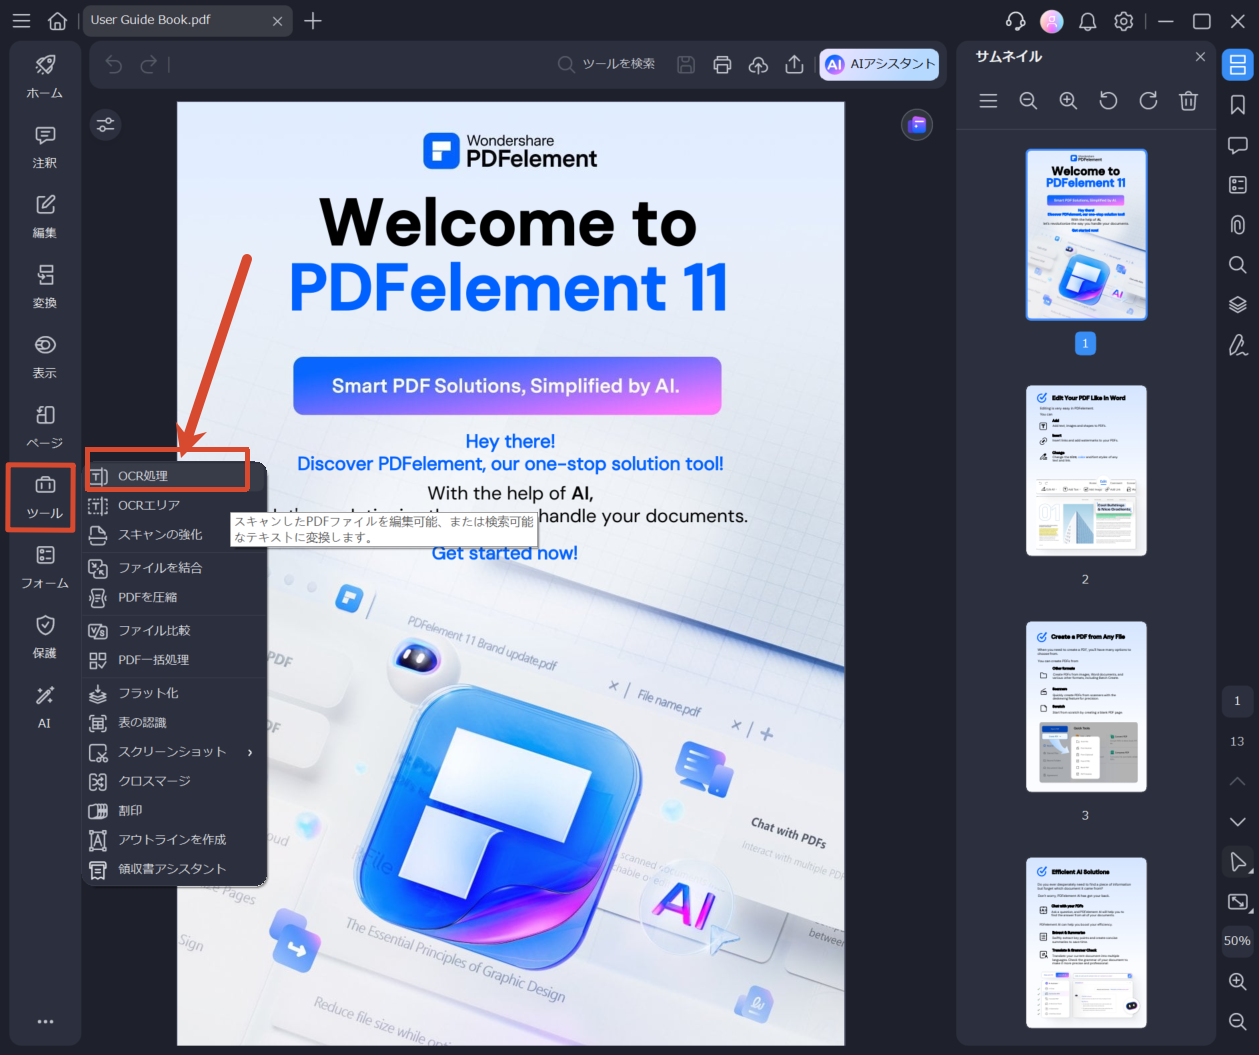
Task: Select 割印 menu entry
Action: click(175, 810)
